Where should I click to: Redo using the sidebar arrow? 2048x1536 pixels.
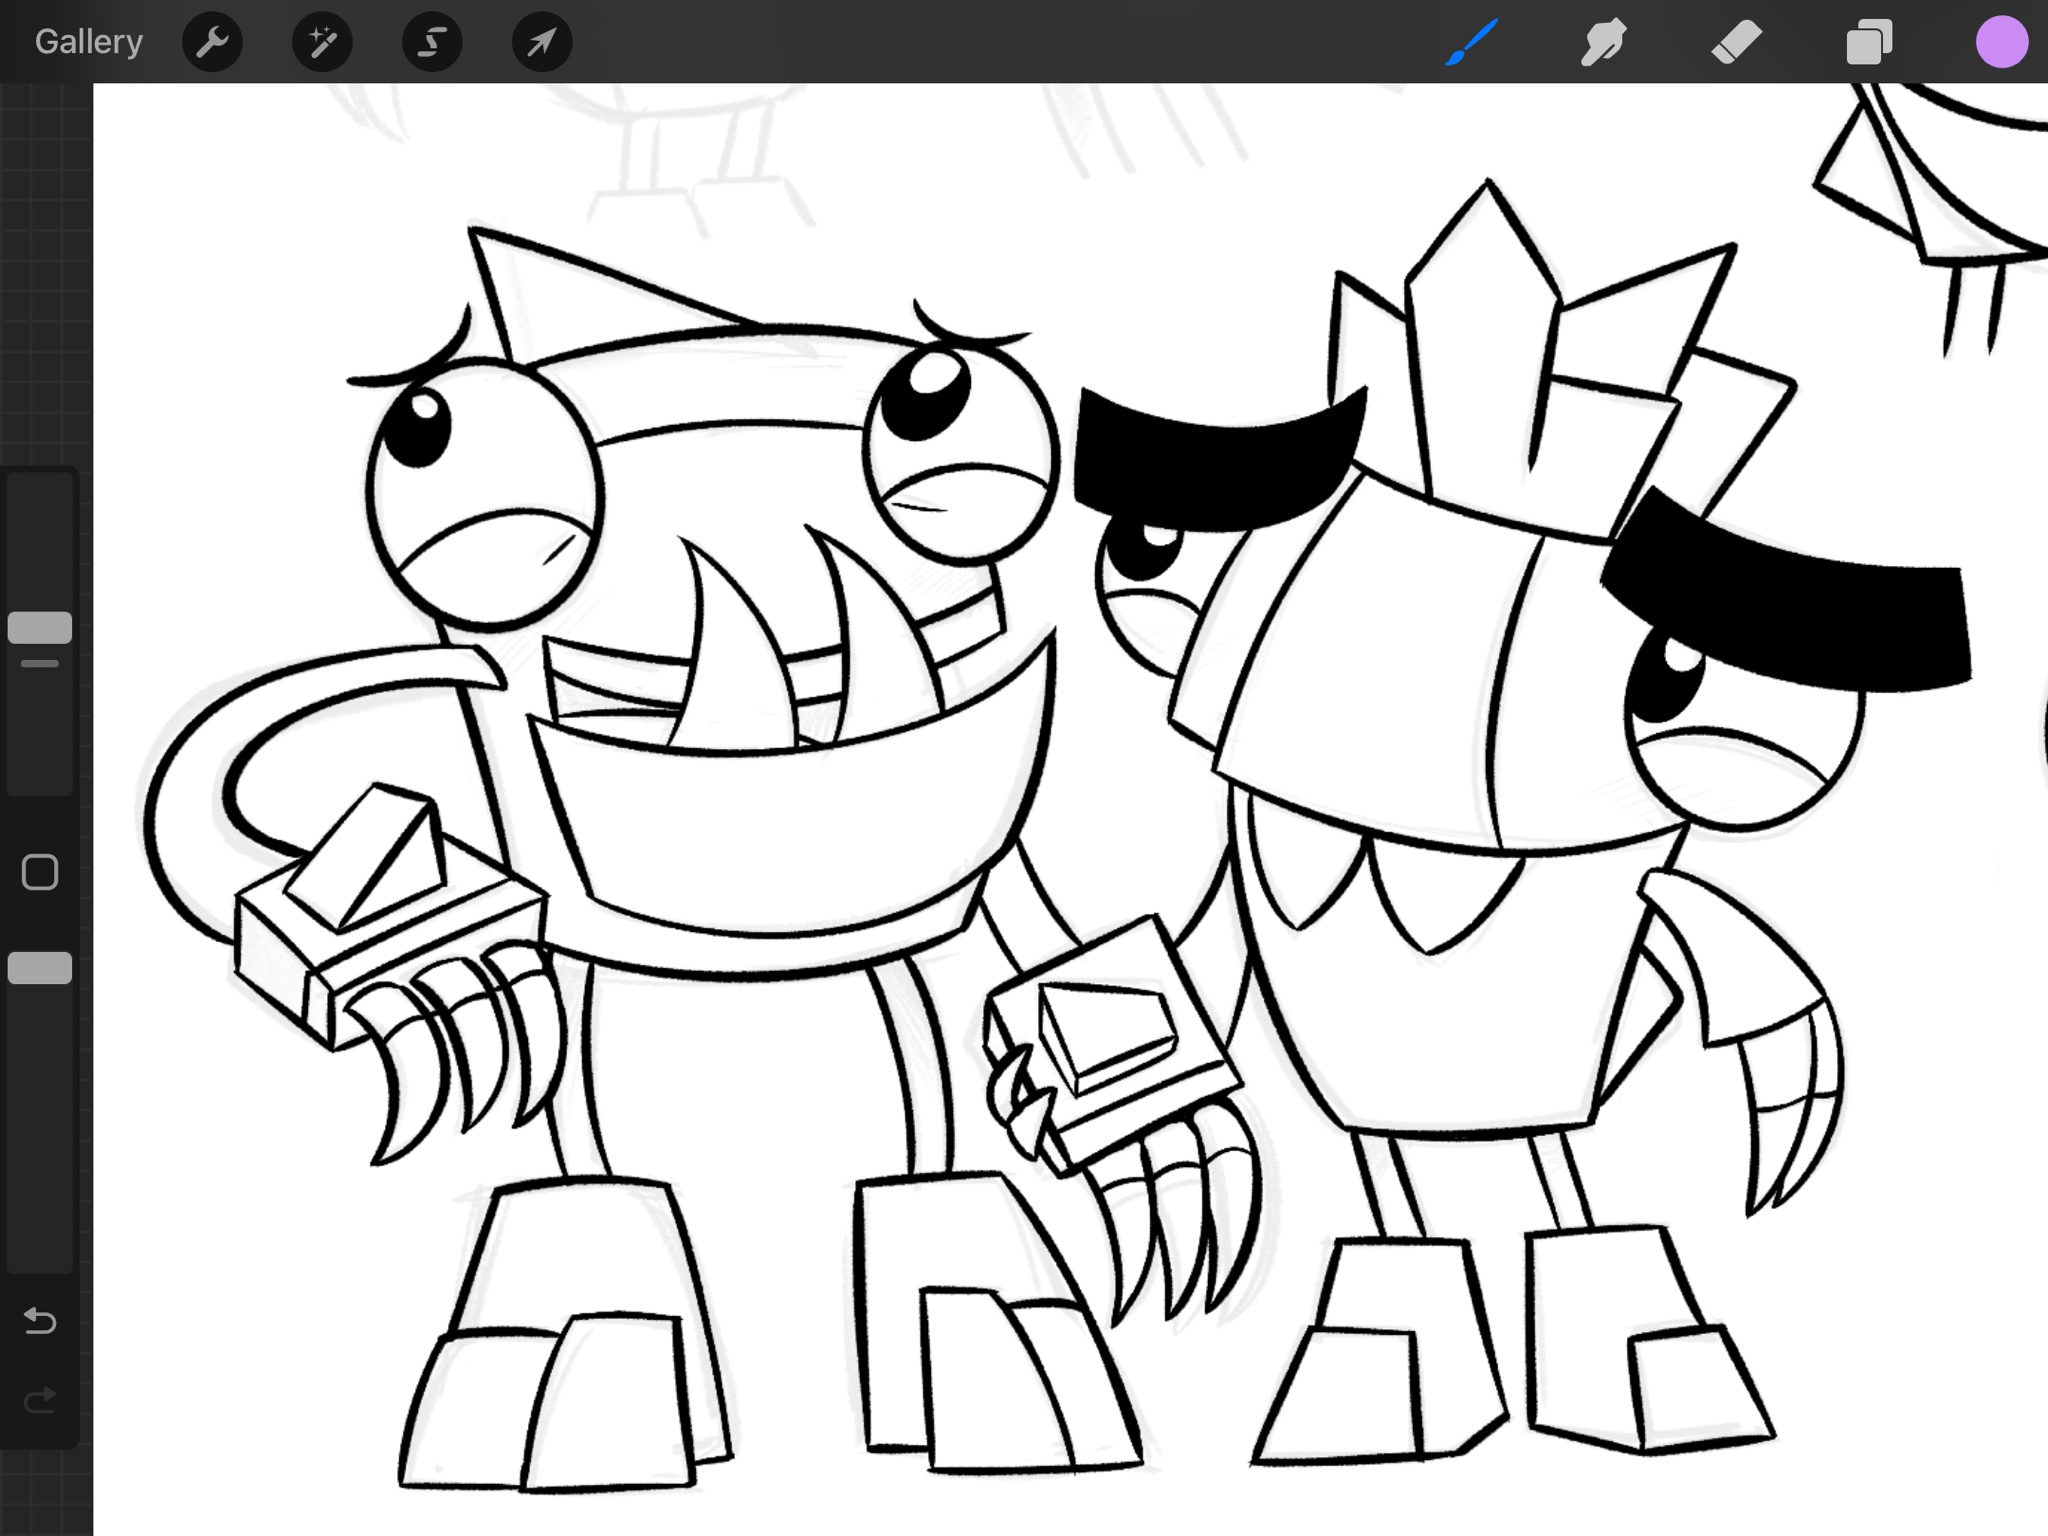40,1401
